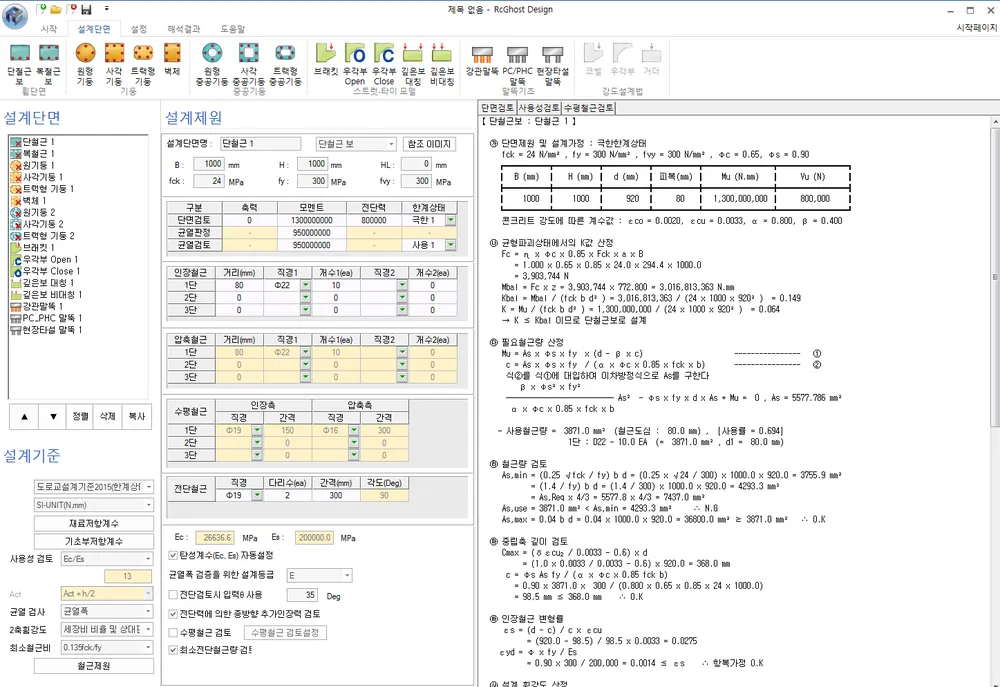Click the B width input field

coord(209,165)
